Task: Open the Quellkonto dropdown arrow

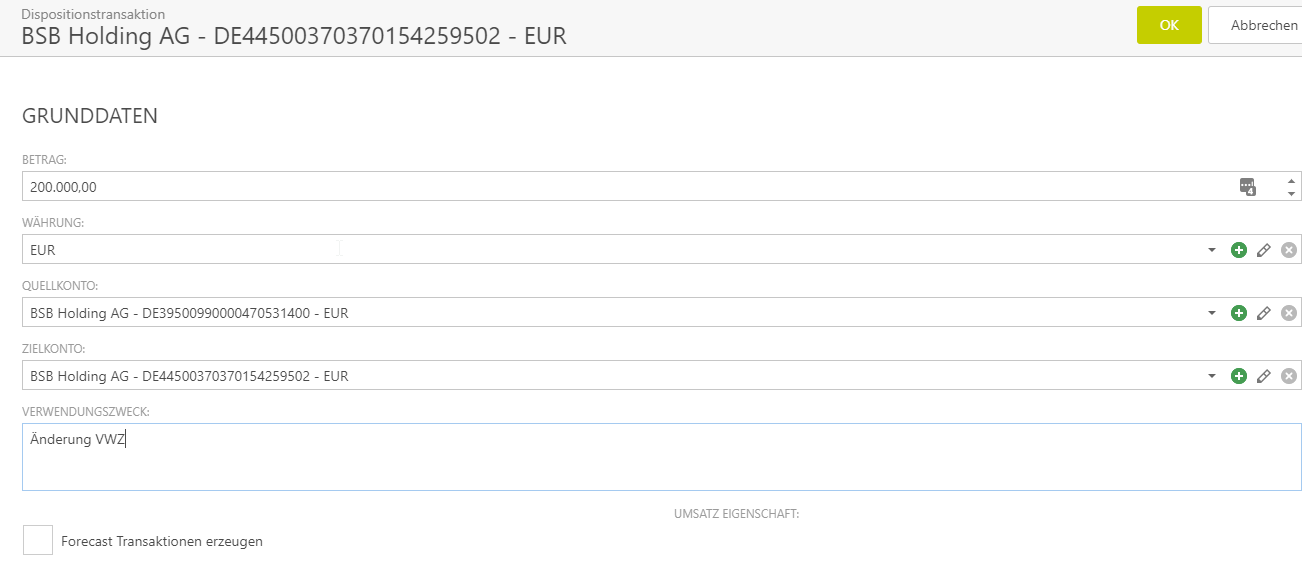Action: (1212, 313)
